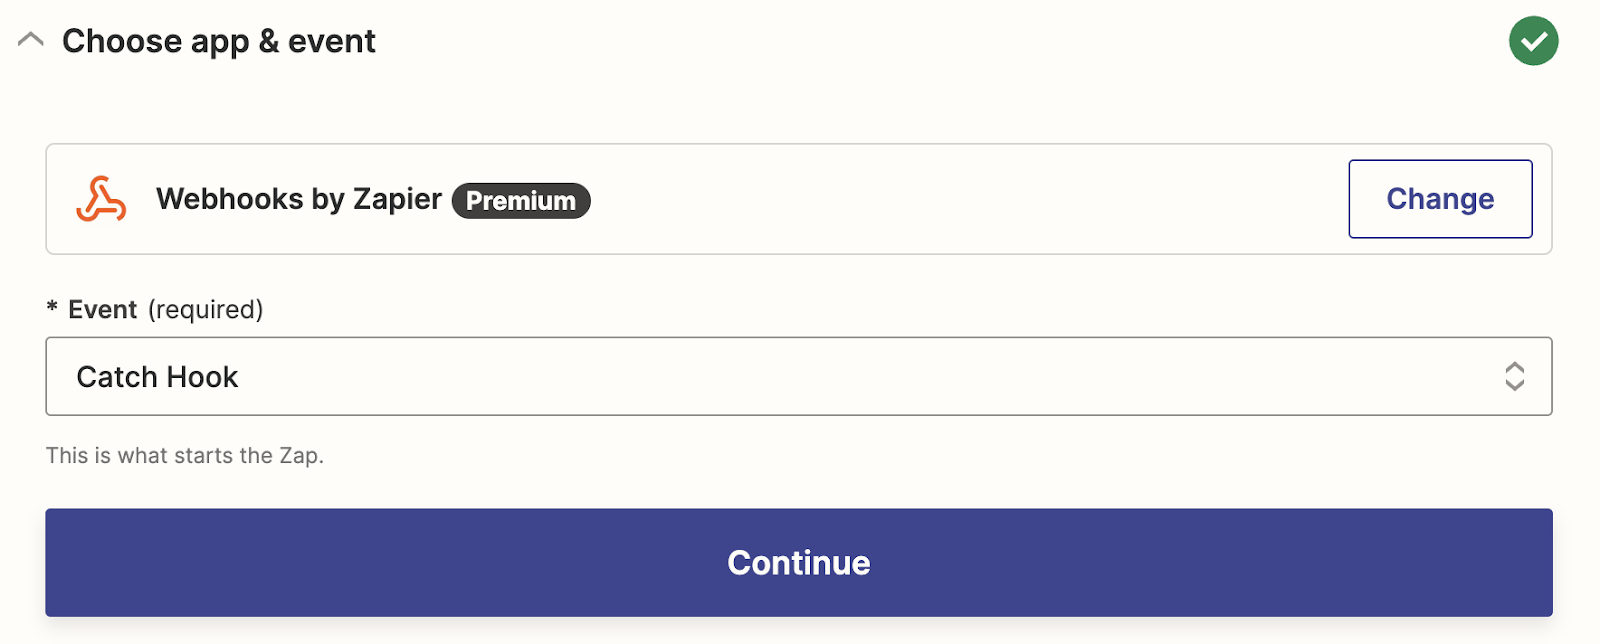Image resolution: width=1600 pixels, height=644 pixels.
Task: Click the helper text about starting the Zap
Action: coord(185,455)
